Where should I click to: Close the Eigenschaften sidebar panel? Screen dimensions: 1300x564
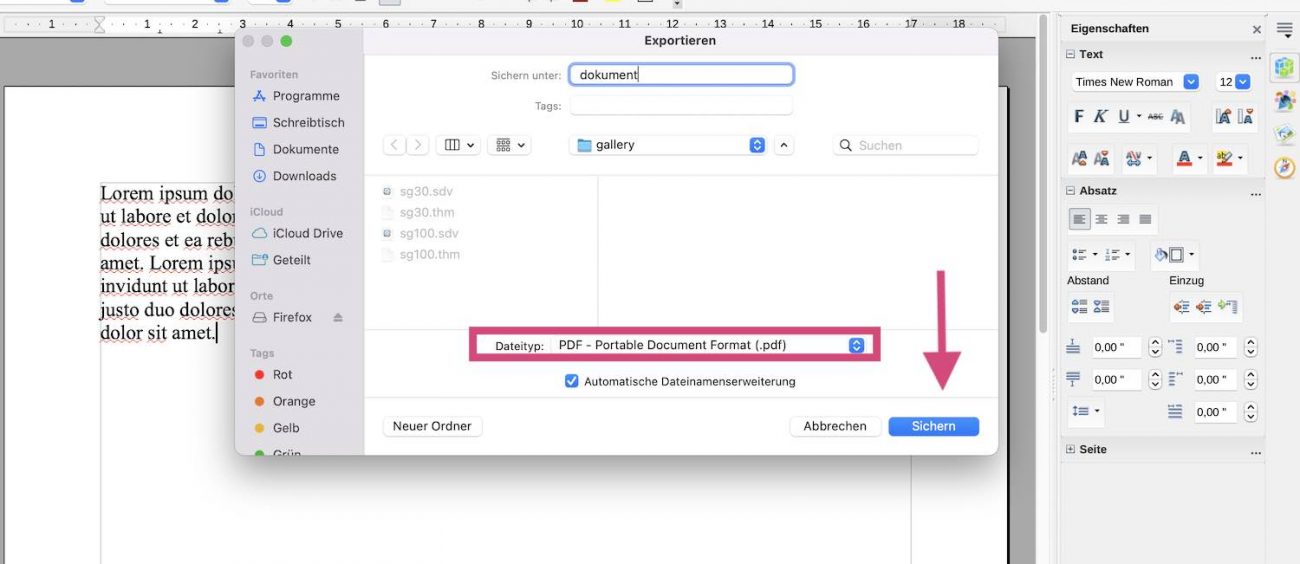tap(1257, 30)
